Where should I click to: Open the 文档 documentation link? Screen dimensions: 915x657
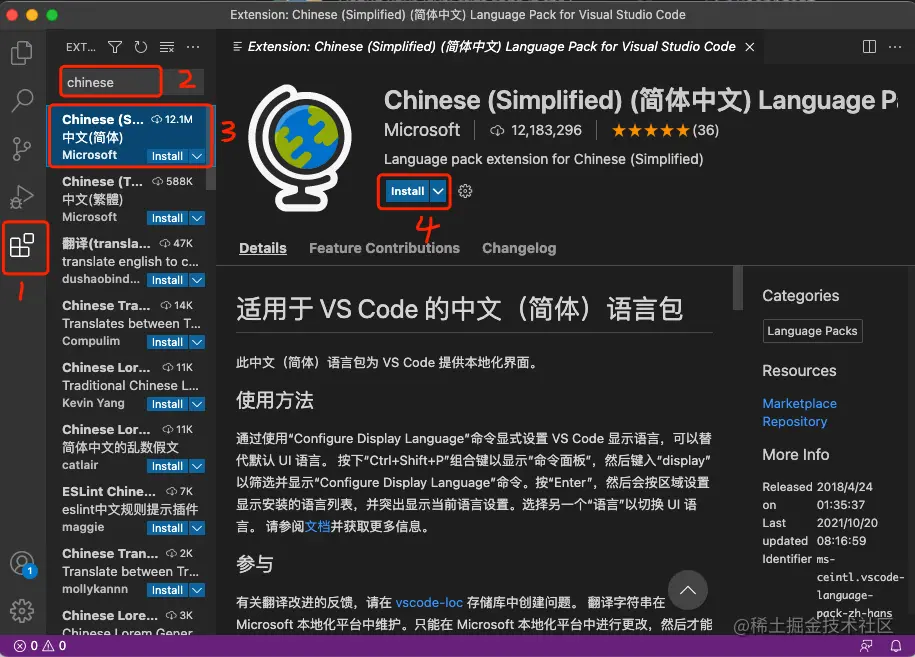[317, 526]
